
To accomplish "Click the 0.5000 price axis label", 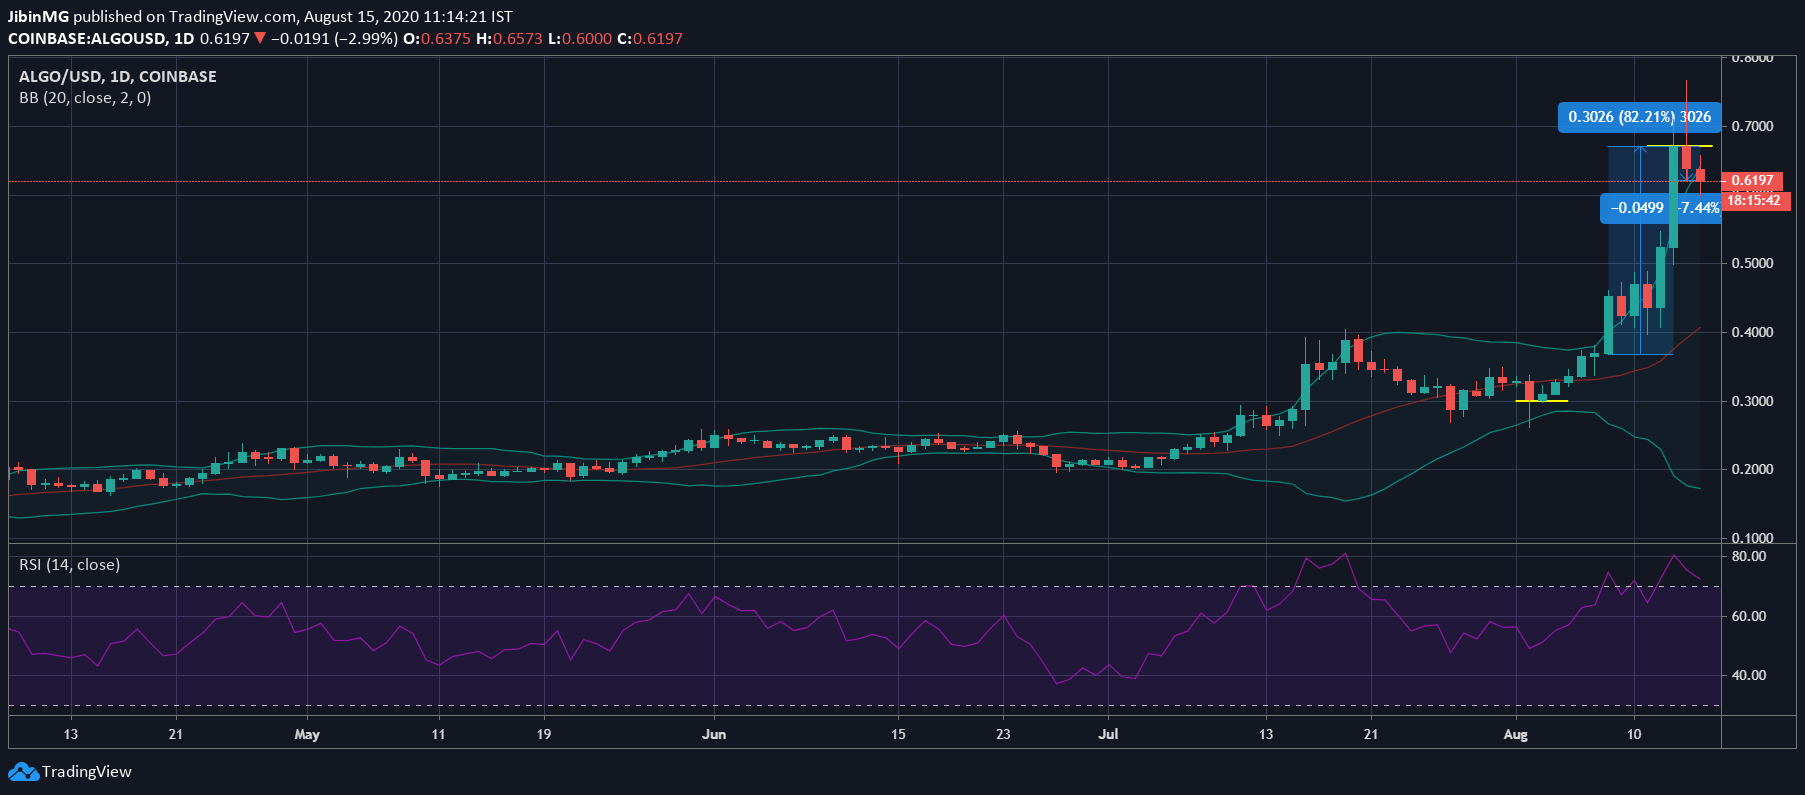I will coord(1752,263).
